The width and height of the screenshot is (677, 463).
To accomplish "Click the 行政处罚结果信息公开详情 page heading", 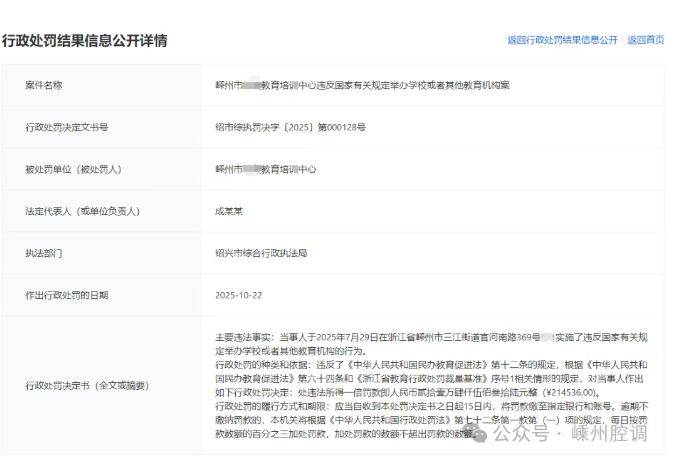I will click(84, 41).
